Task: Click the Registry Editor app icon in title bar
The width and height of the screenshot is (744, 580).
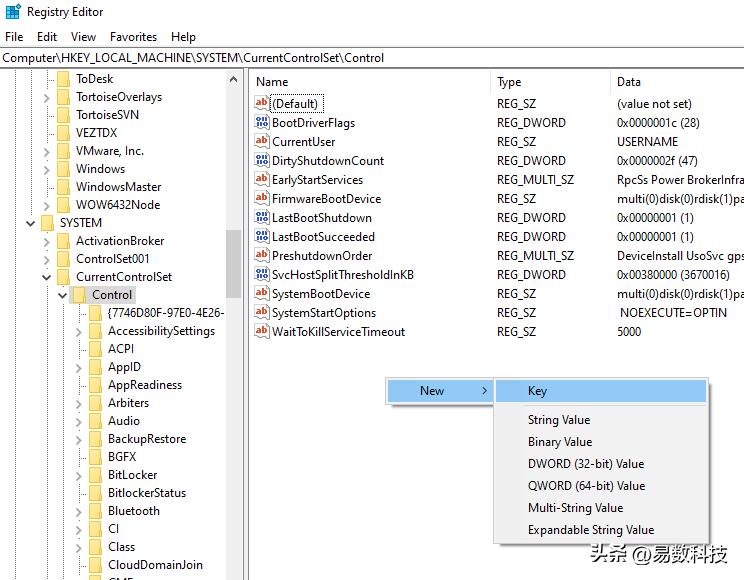Action: pos(13,13)
